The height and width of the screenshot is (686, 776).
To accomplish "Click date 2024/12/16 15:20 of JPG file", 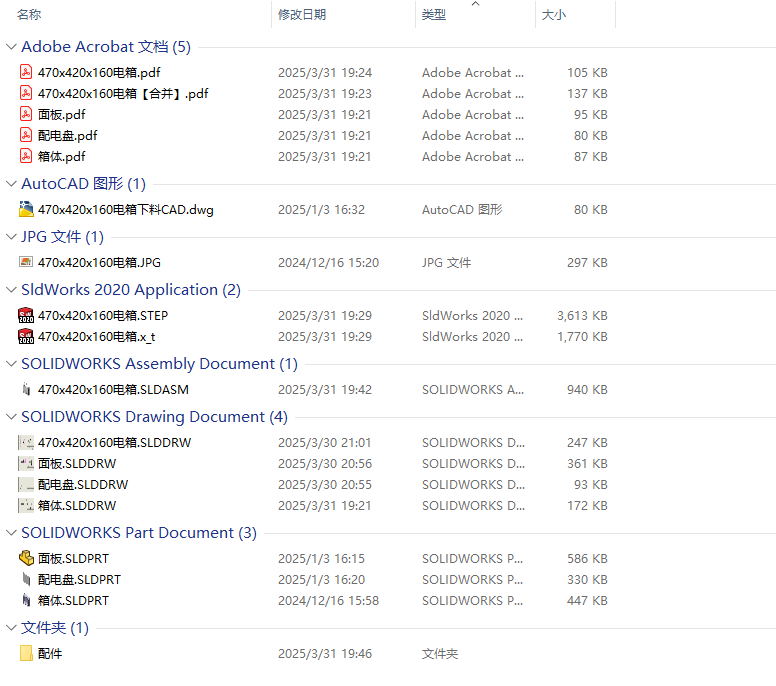I will 329,262.
